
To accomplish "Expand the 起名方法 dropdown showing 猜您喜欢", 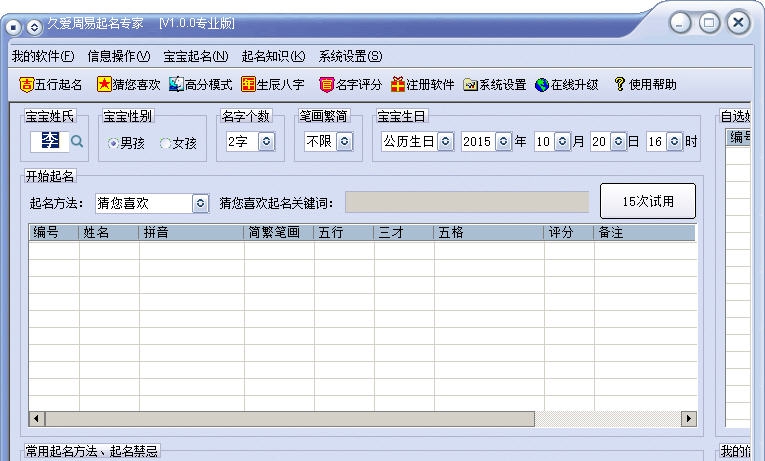I will (201, 203).
